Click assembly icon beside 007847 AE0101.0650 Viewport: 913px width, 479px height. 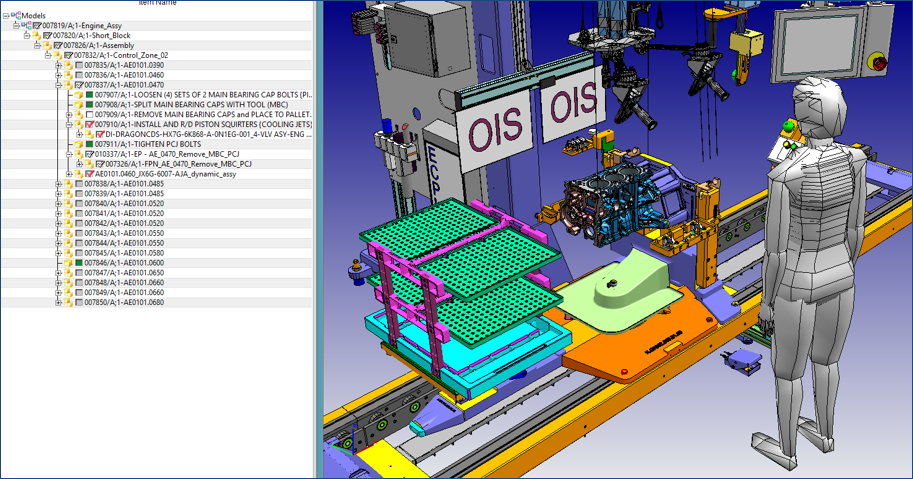coord(68,273)
